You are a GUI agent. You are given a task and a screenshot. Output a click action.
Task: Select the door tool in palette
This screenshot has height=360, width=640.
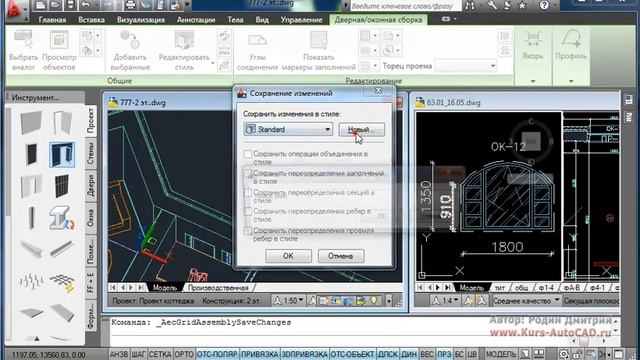click(x=62, y=122)
